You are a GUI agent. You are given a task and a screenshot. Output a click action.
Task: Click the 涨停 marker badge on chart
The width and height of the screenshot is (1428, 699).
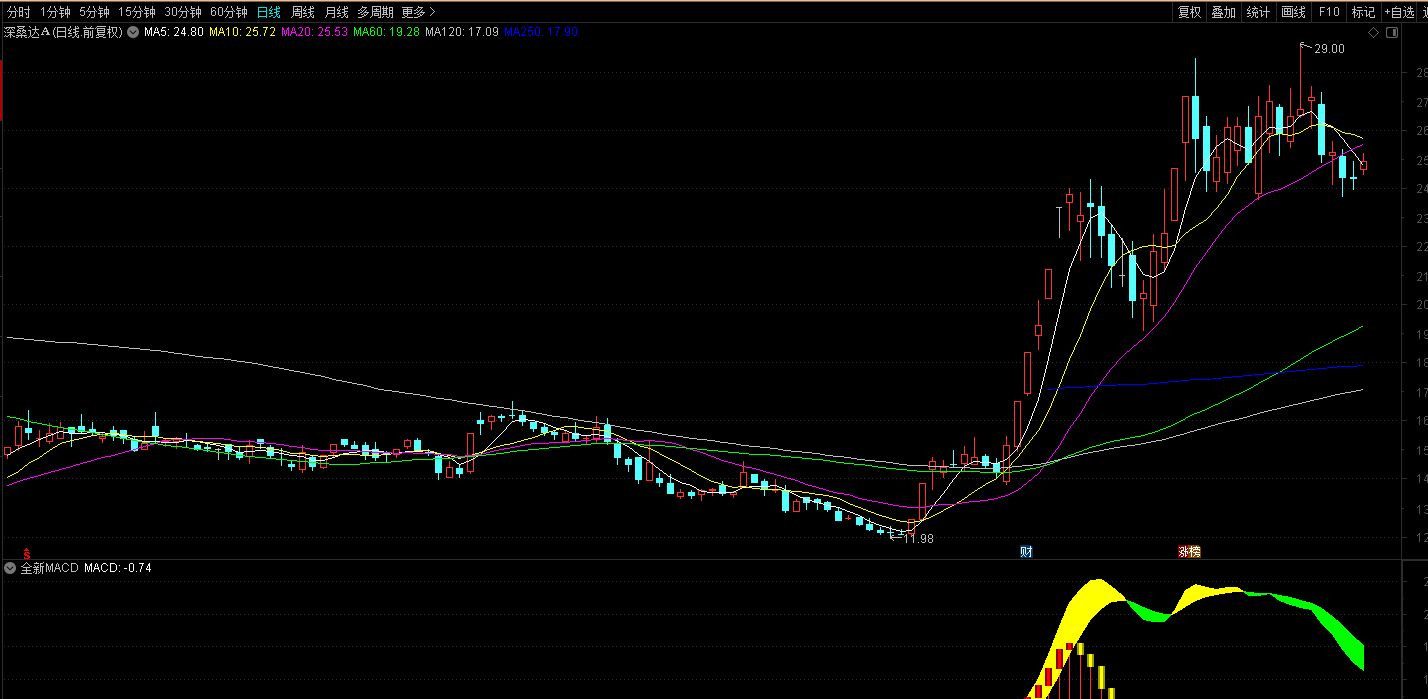pyautogui.click(x=1189, y=551)
